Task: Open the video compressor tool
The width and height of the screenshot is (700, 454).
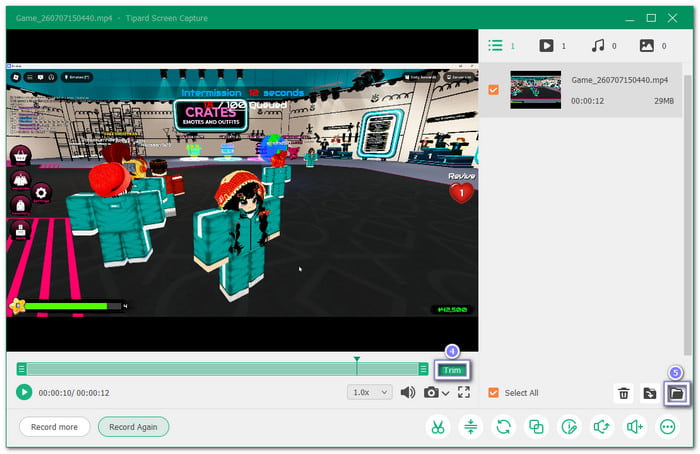Action: (x=471, y=427)
